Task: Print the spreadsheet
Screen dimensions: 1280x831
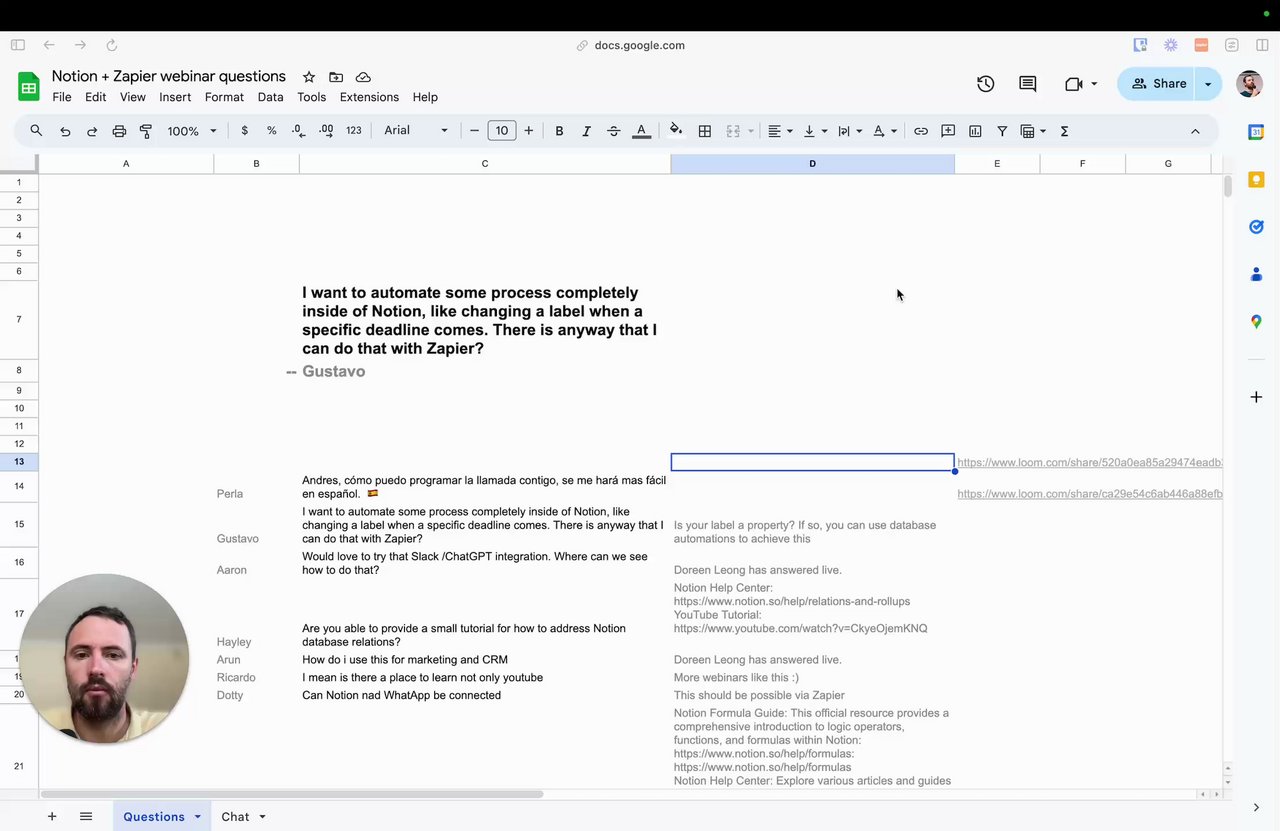Action: tap(119, 131)
